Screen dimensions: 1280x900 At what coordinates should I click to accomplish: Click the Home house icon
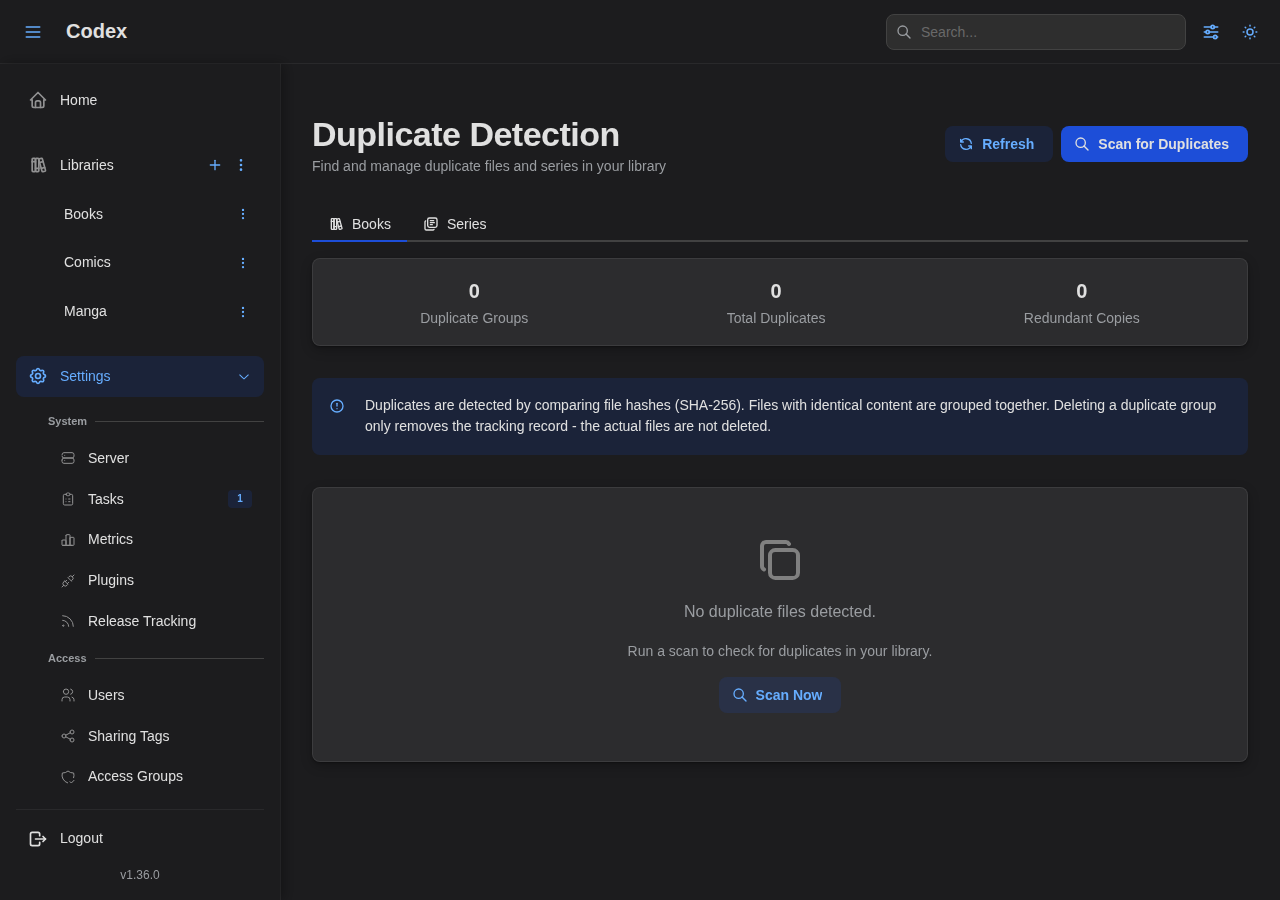coord(38,100)
